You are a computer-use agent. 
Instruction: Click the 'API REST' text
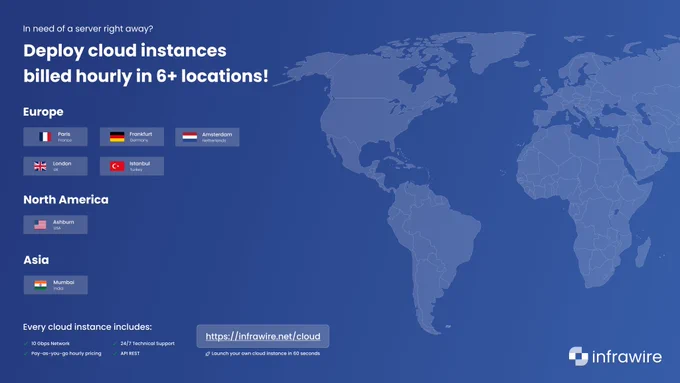coord(130,354)
